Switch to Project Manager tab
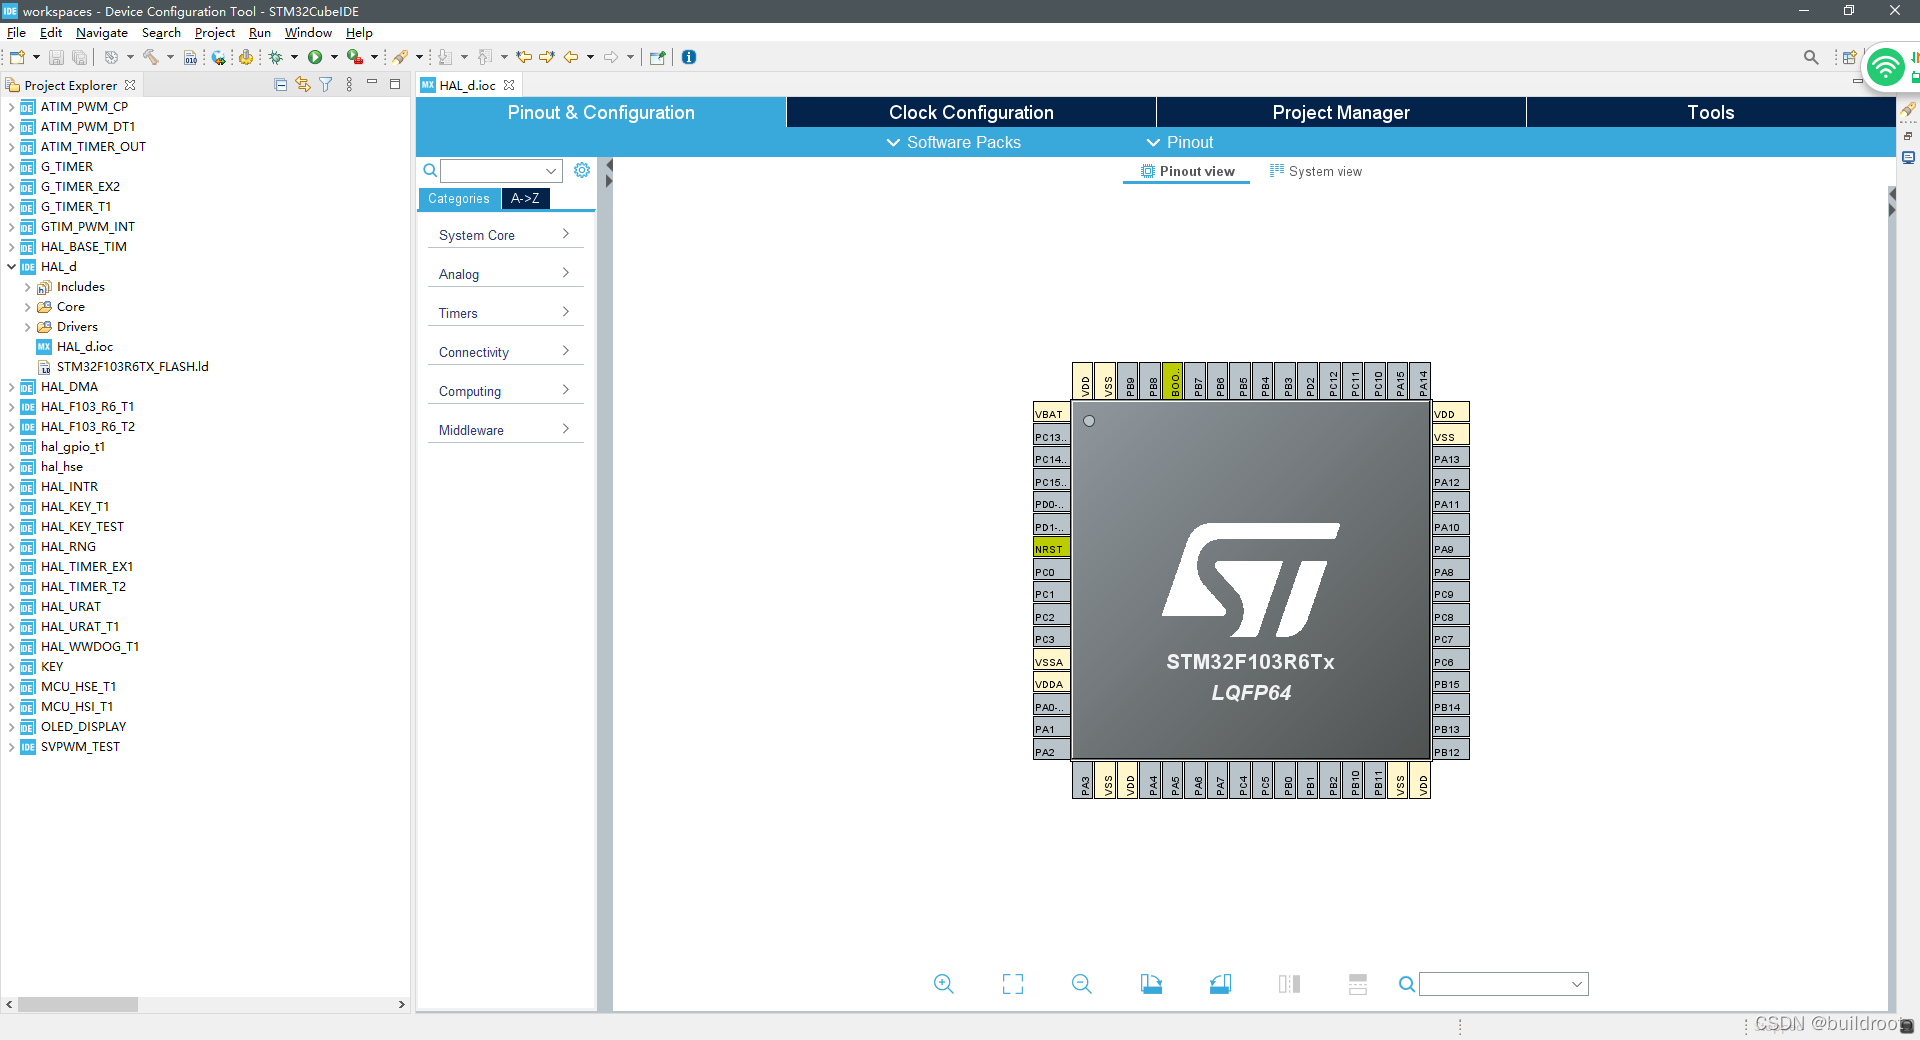1920x1040 pixels. coord(1341,112)
